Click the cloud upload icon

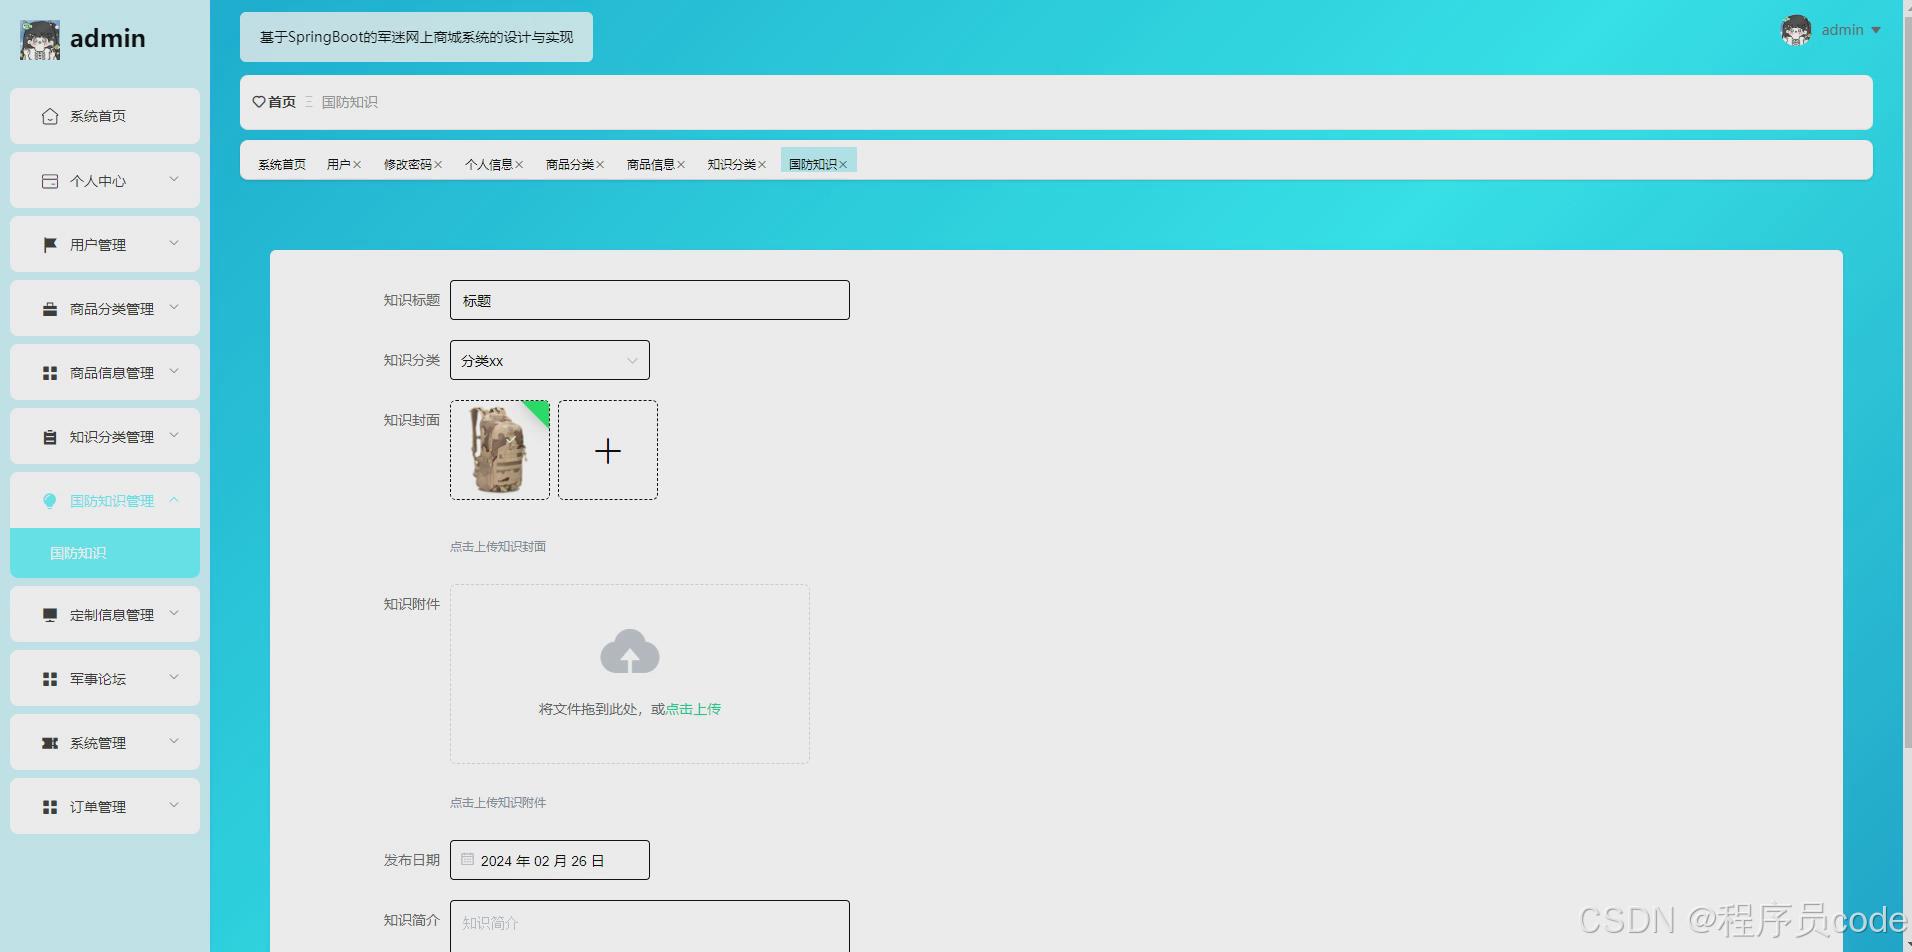pos(630,651)
